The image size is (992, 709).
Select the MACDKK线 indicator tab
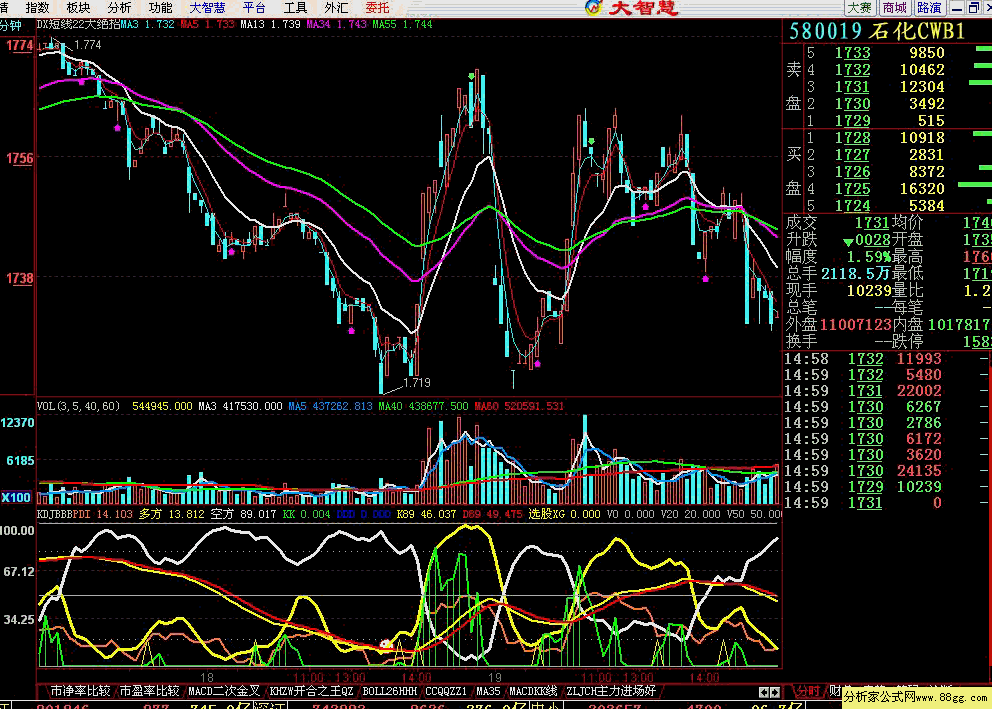(x=533, y=691)
